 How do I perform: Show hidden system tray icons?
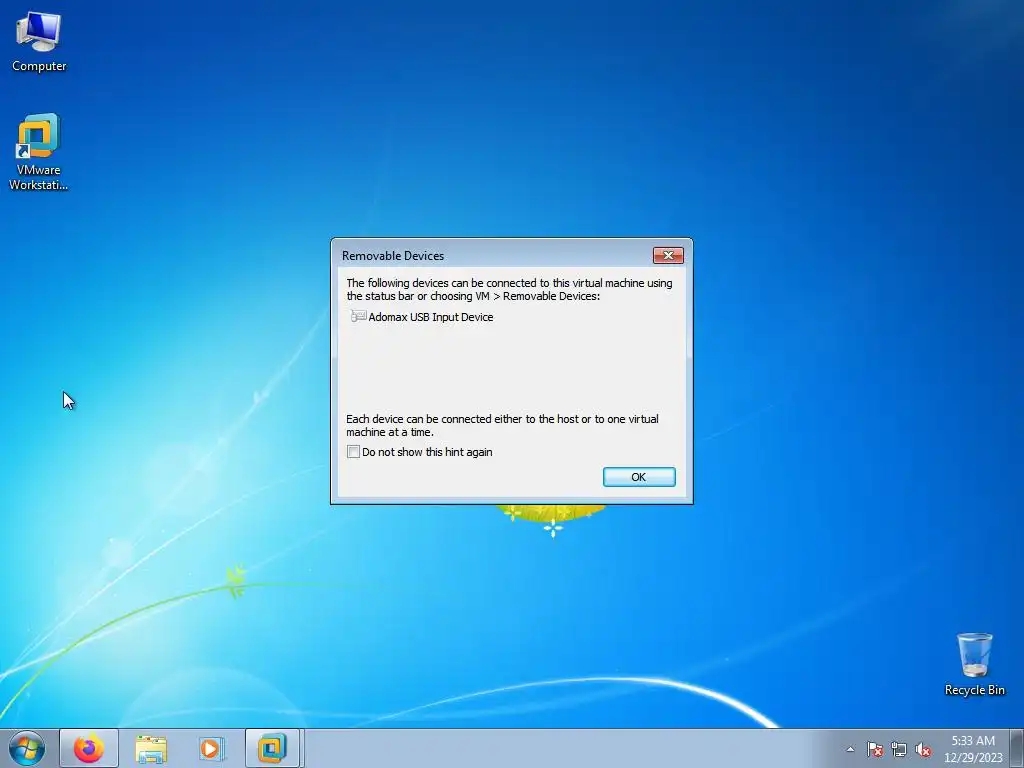coord(850,749)
